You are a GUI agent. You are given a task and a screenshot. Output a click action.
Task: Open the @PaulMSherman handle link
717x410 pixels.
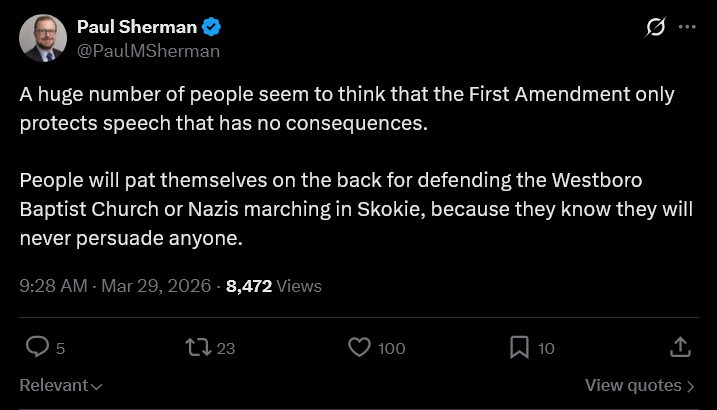[148, 49]
